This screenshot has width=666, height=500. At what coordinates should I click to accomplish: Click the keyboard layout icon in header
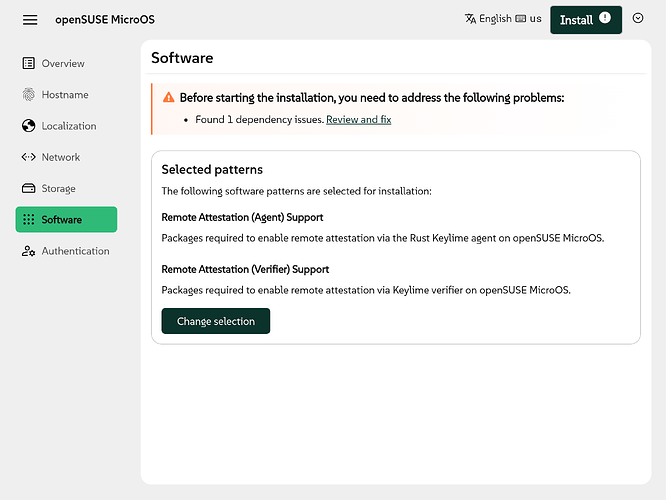click(521, 19)
